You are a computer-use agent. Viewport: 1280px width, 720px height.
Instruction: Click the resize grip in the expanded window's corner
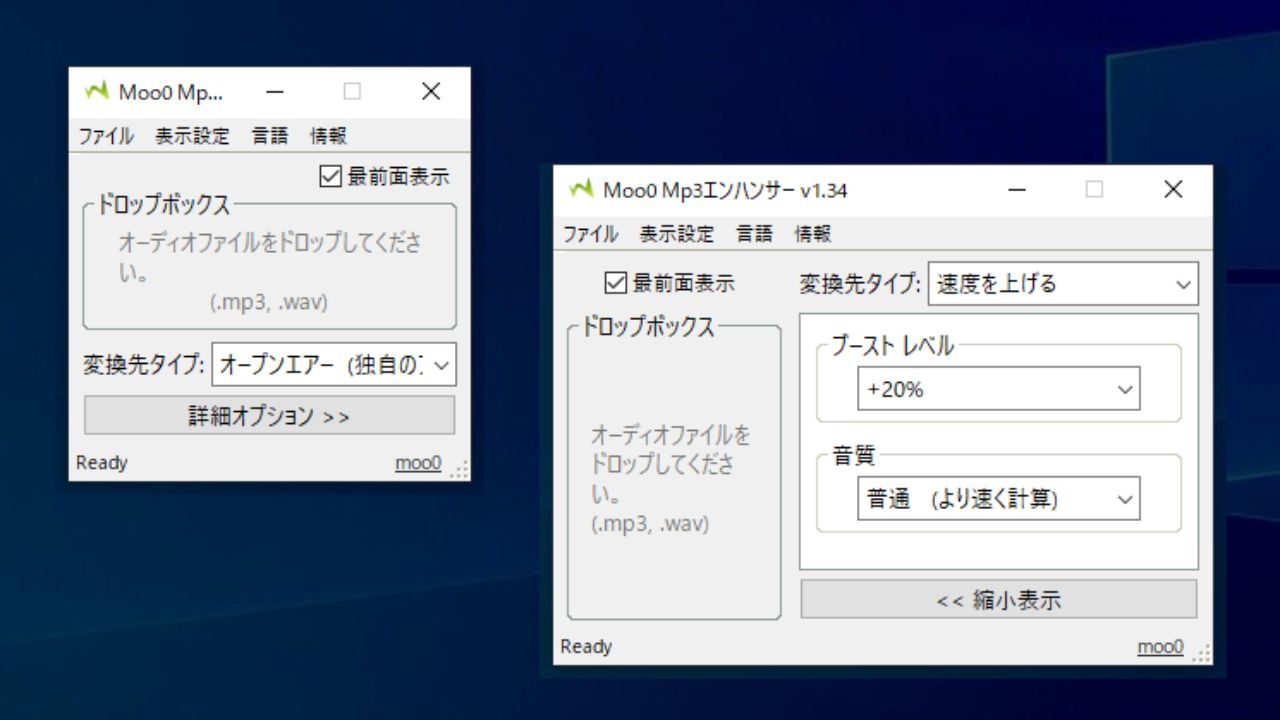(x=1201, y=654)
